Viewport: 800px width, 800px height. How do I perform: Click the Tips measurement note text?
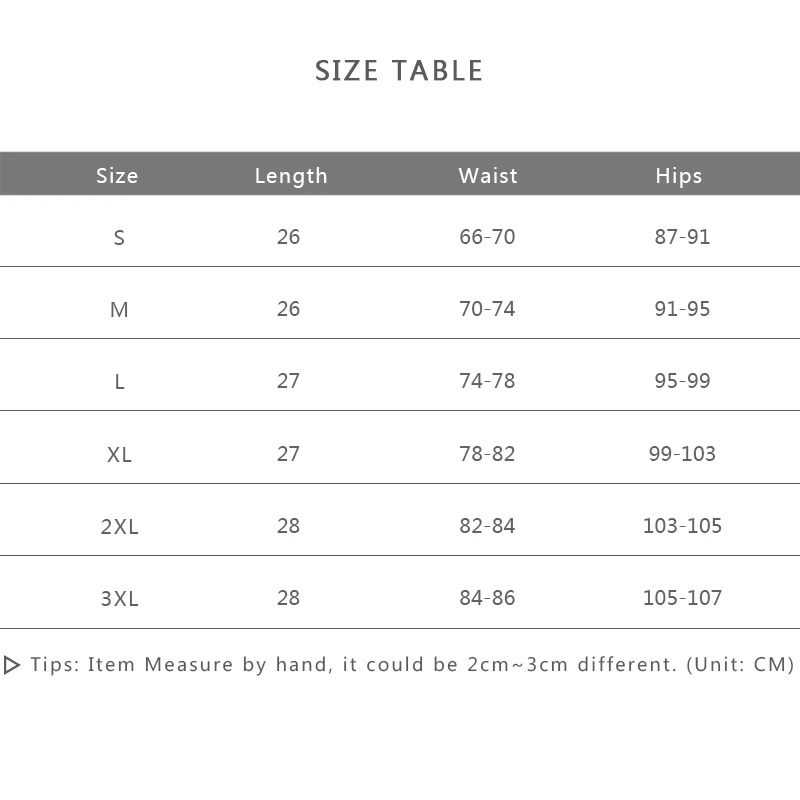[412, 665]
